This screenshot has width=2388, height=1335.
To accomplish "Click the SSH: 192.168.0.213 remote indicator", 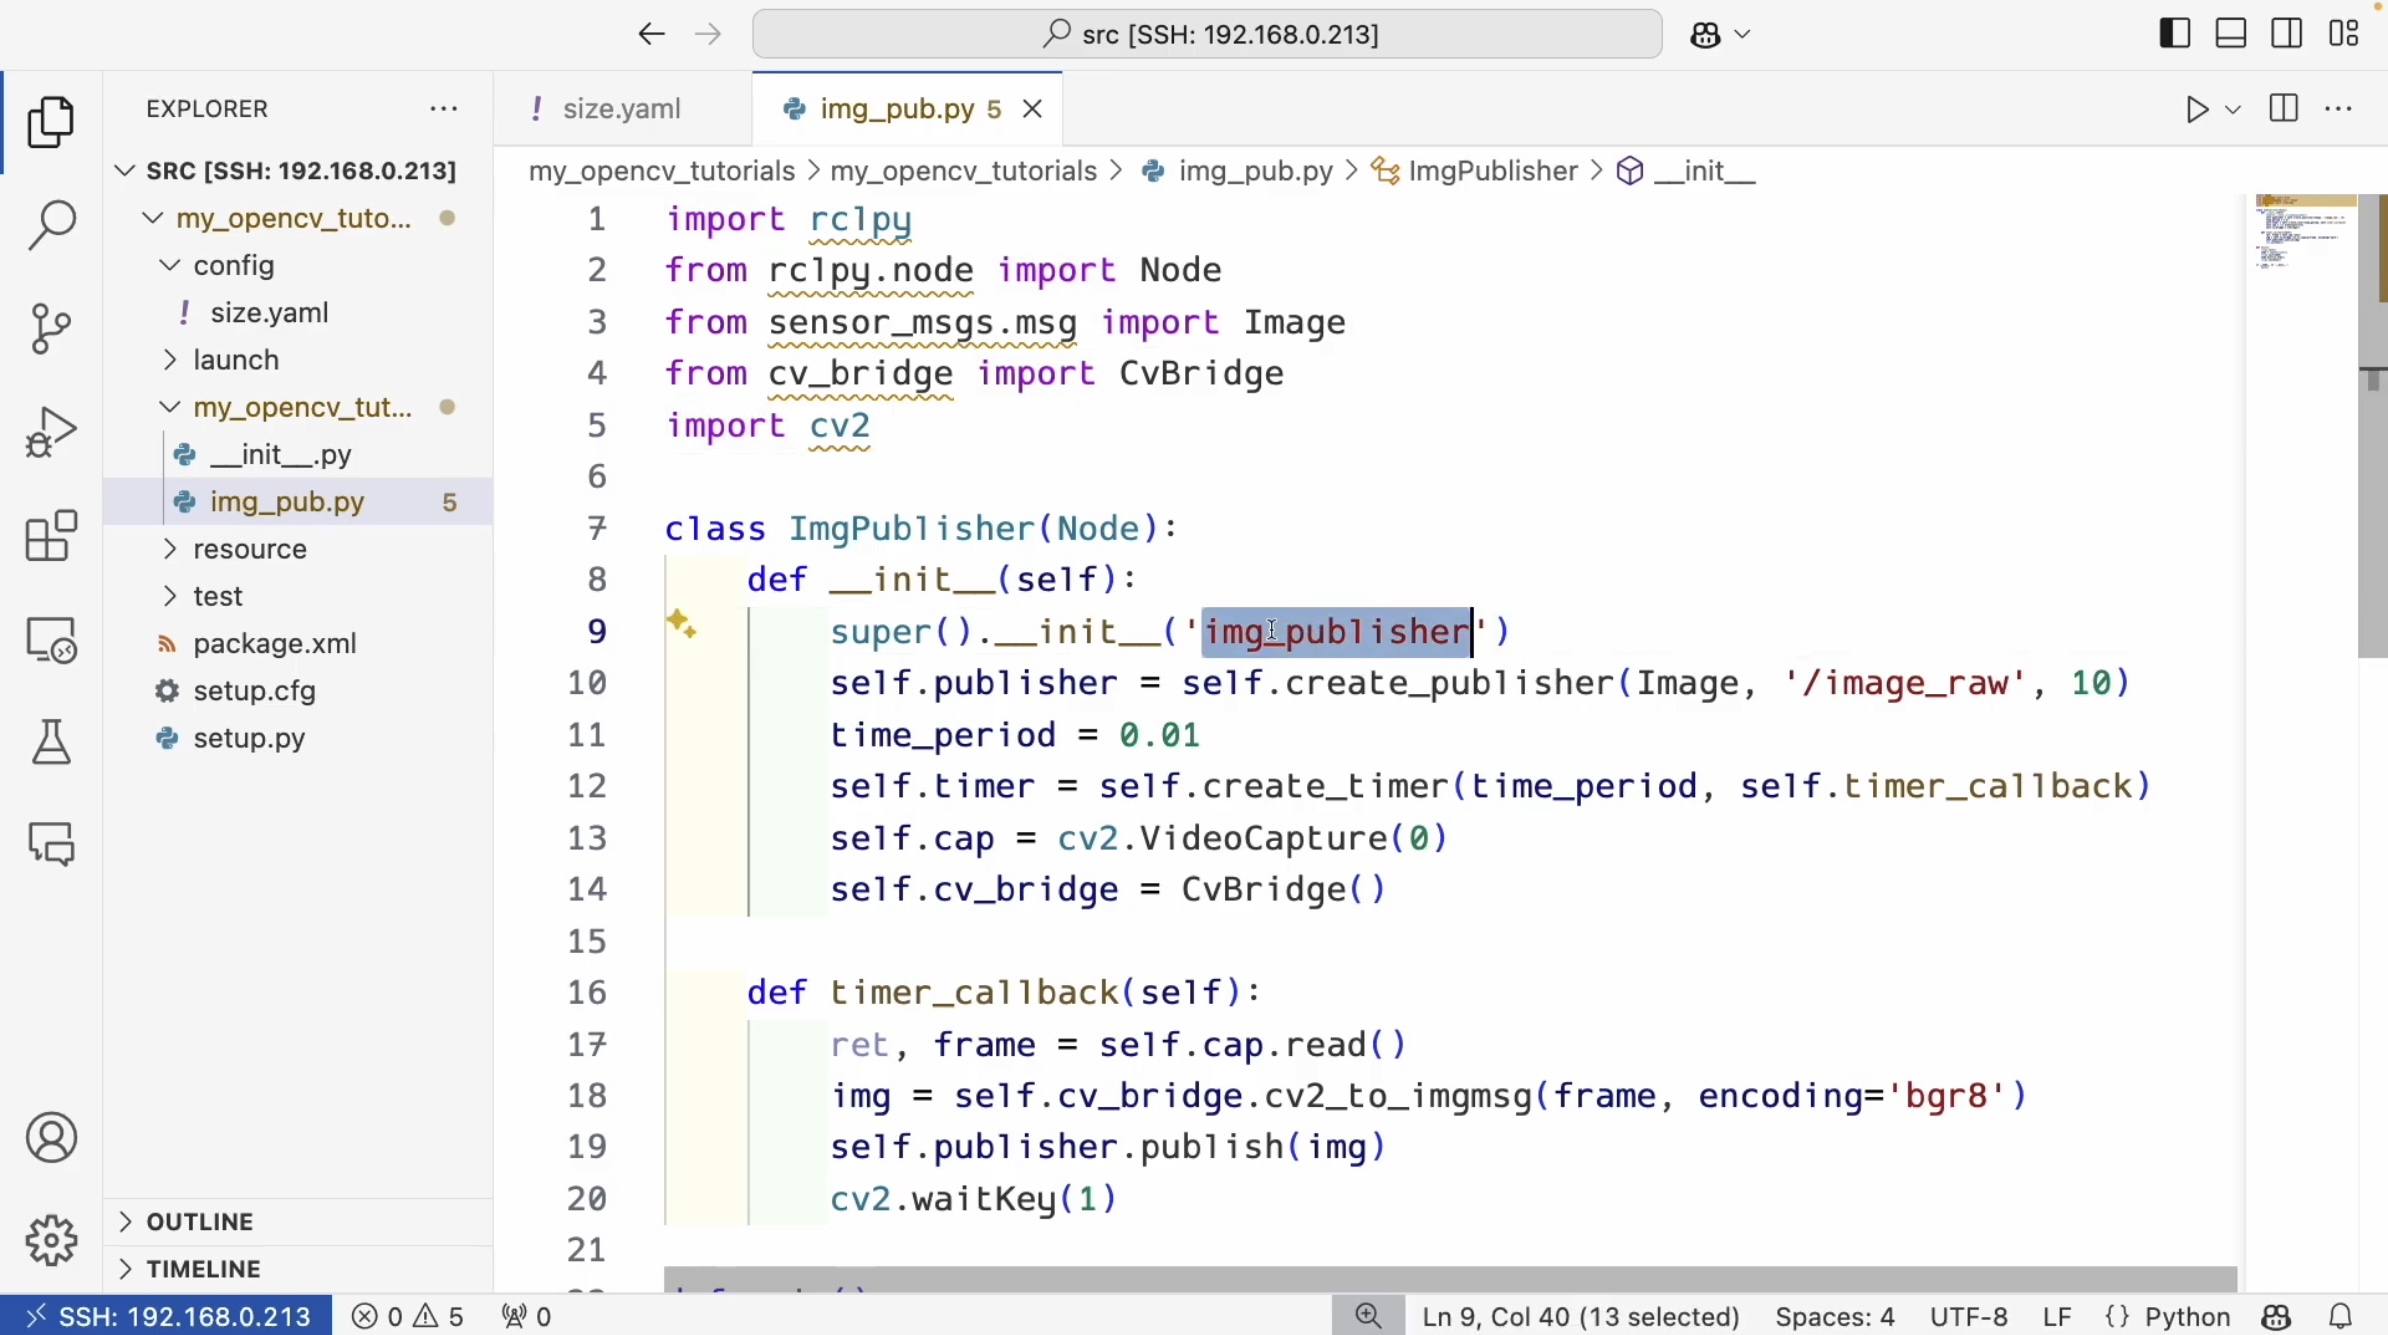I will point(166,1316).
